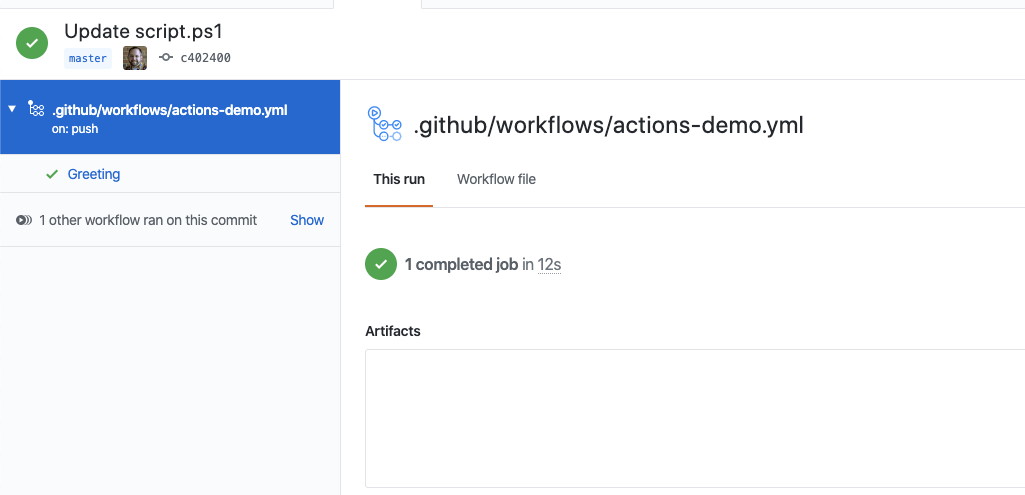Click the 12s run duration

(549, 265)
